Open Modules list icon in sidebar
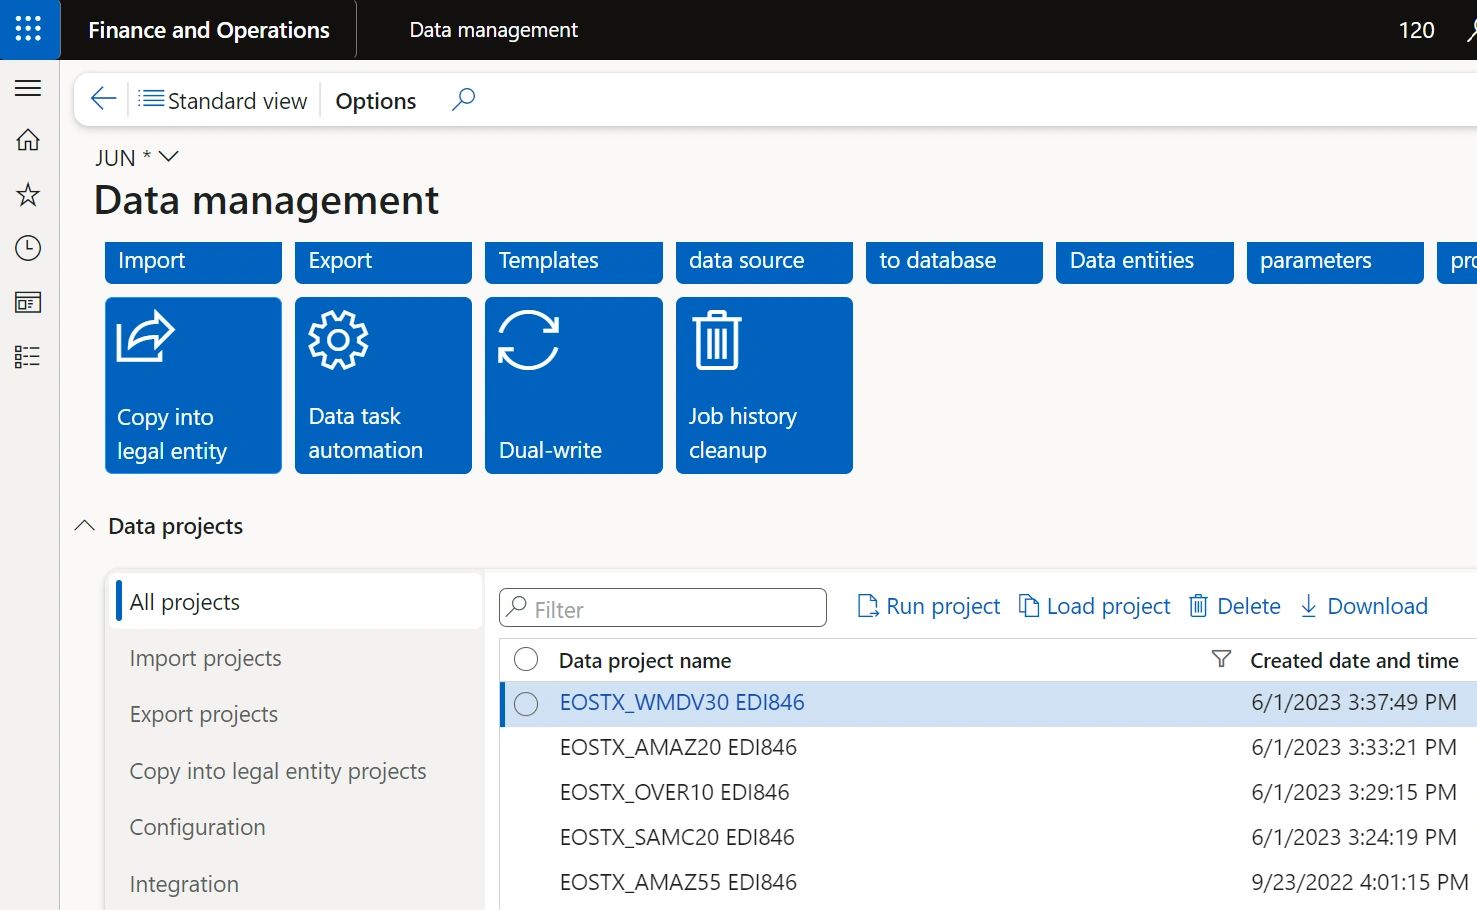 coord(28,356)
